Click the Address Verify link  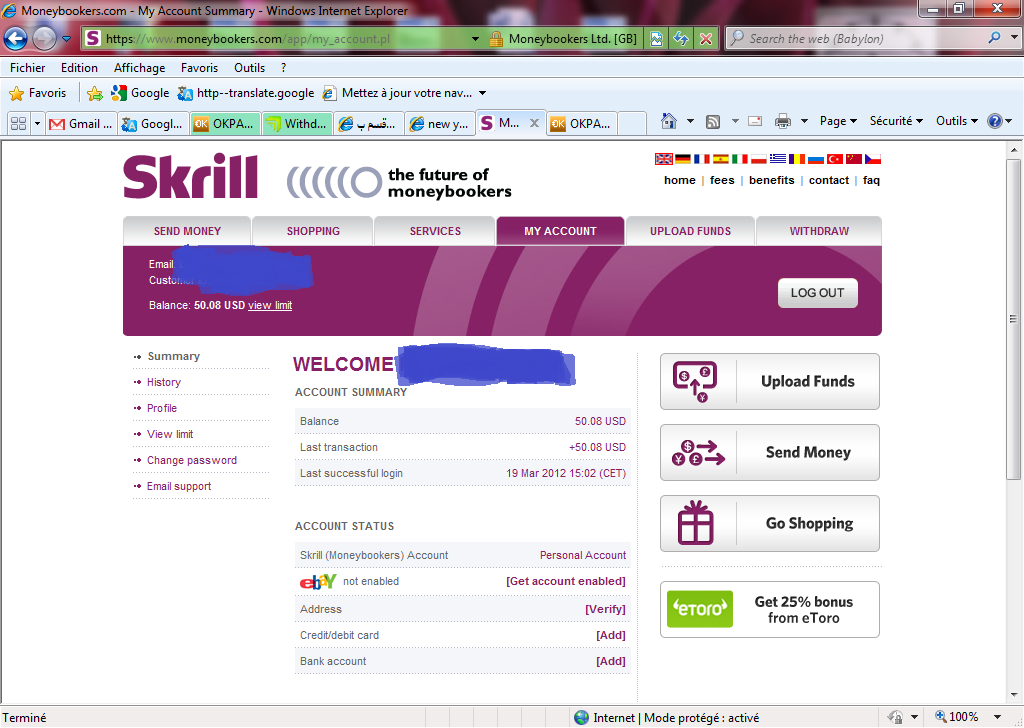click(605, 609)
